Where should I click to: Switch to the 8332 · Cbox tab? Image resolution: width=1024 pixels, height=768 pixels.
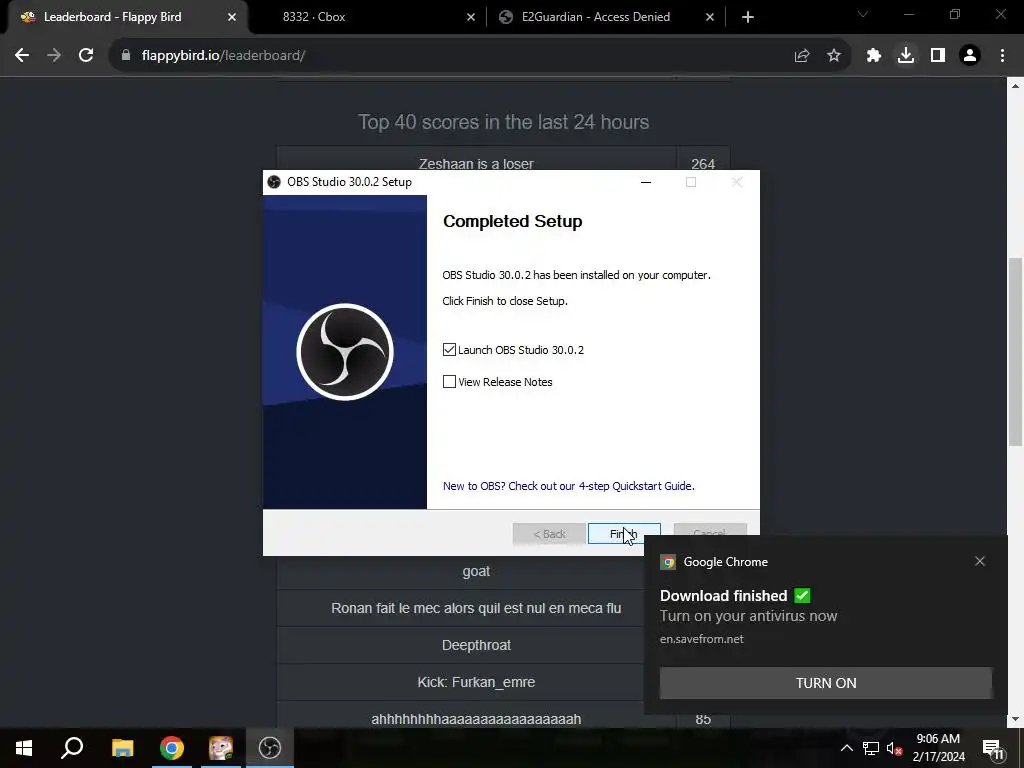coord(366,17)
